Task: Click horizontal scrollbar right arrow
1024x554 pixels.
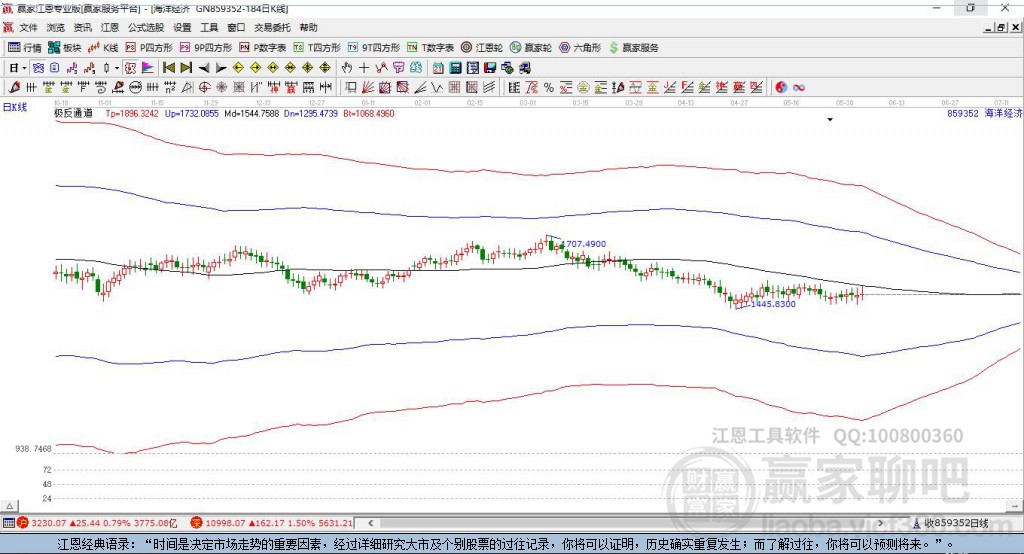Action: (x=881, y=523)
